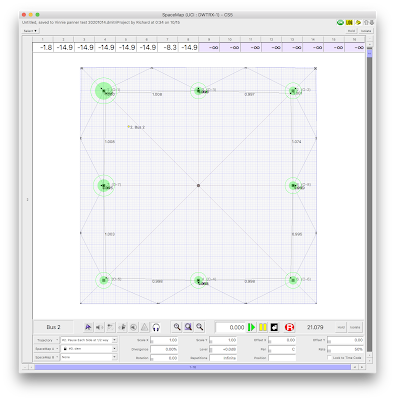Select the bottom-left speaker node
Image resolution: width=395 pixels, height=400 pixels.
coord(104,280)
